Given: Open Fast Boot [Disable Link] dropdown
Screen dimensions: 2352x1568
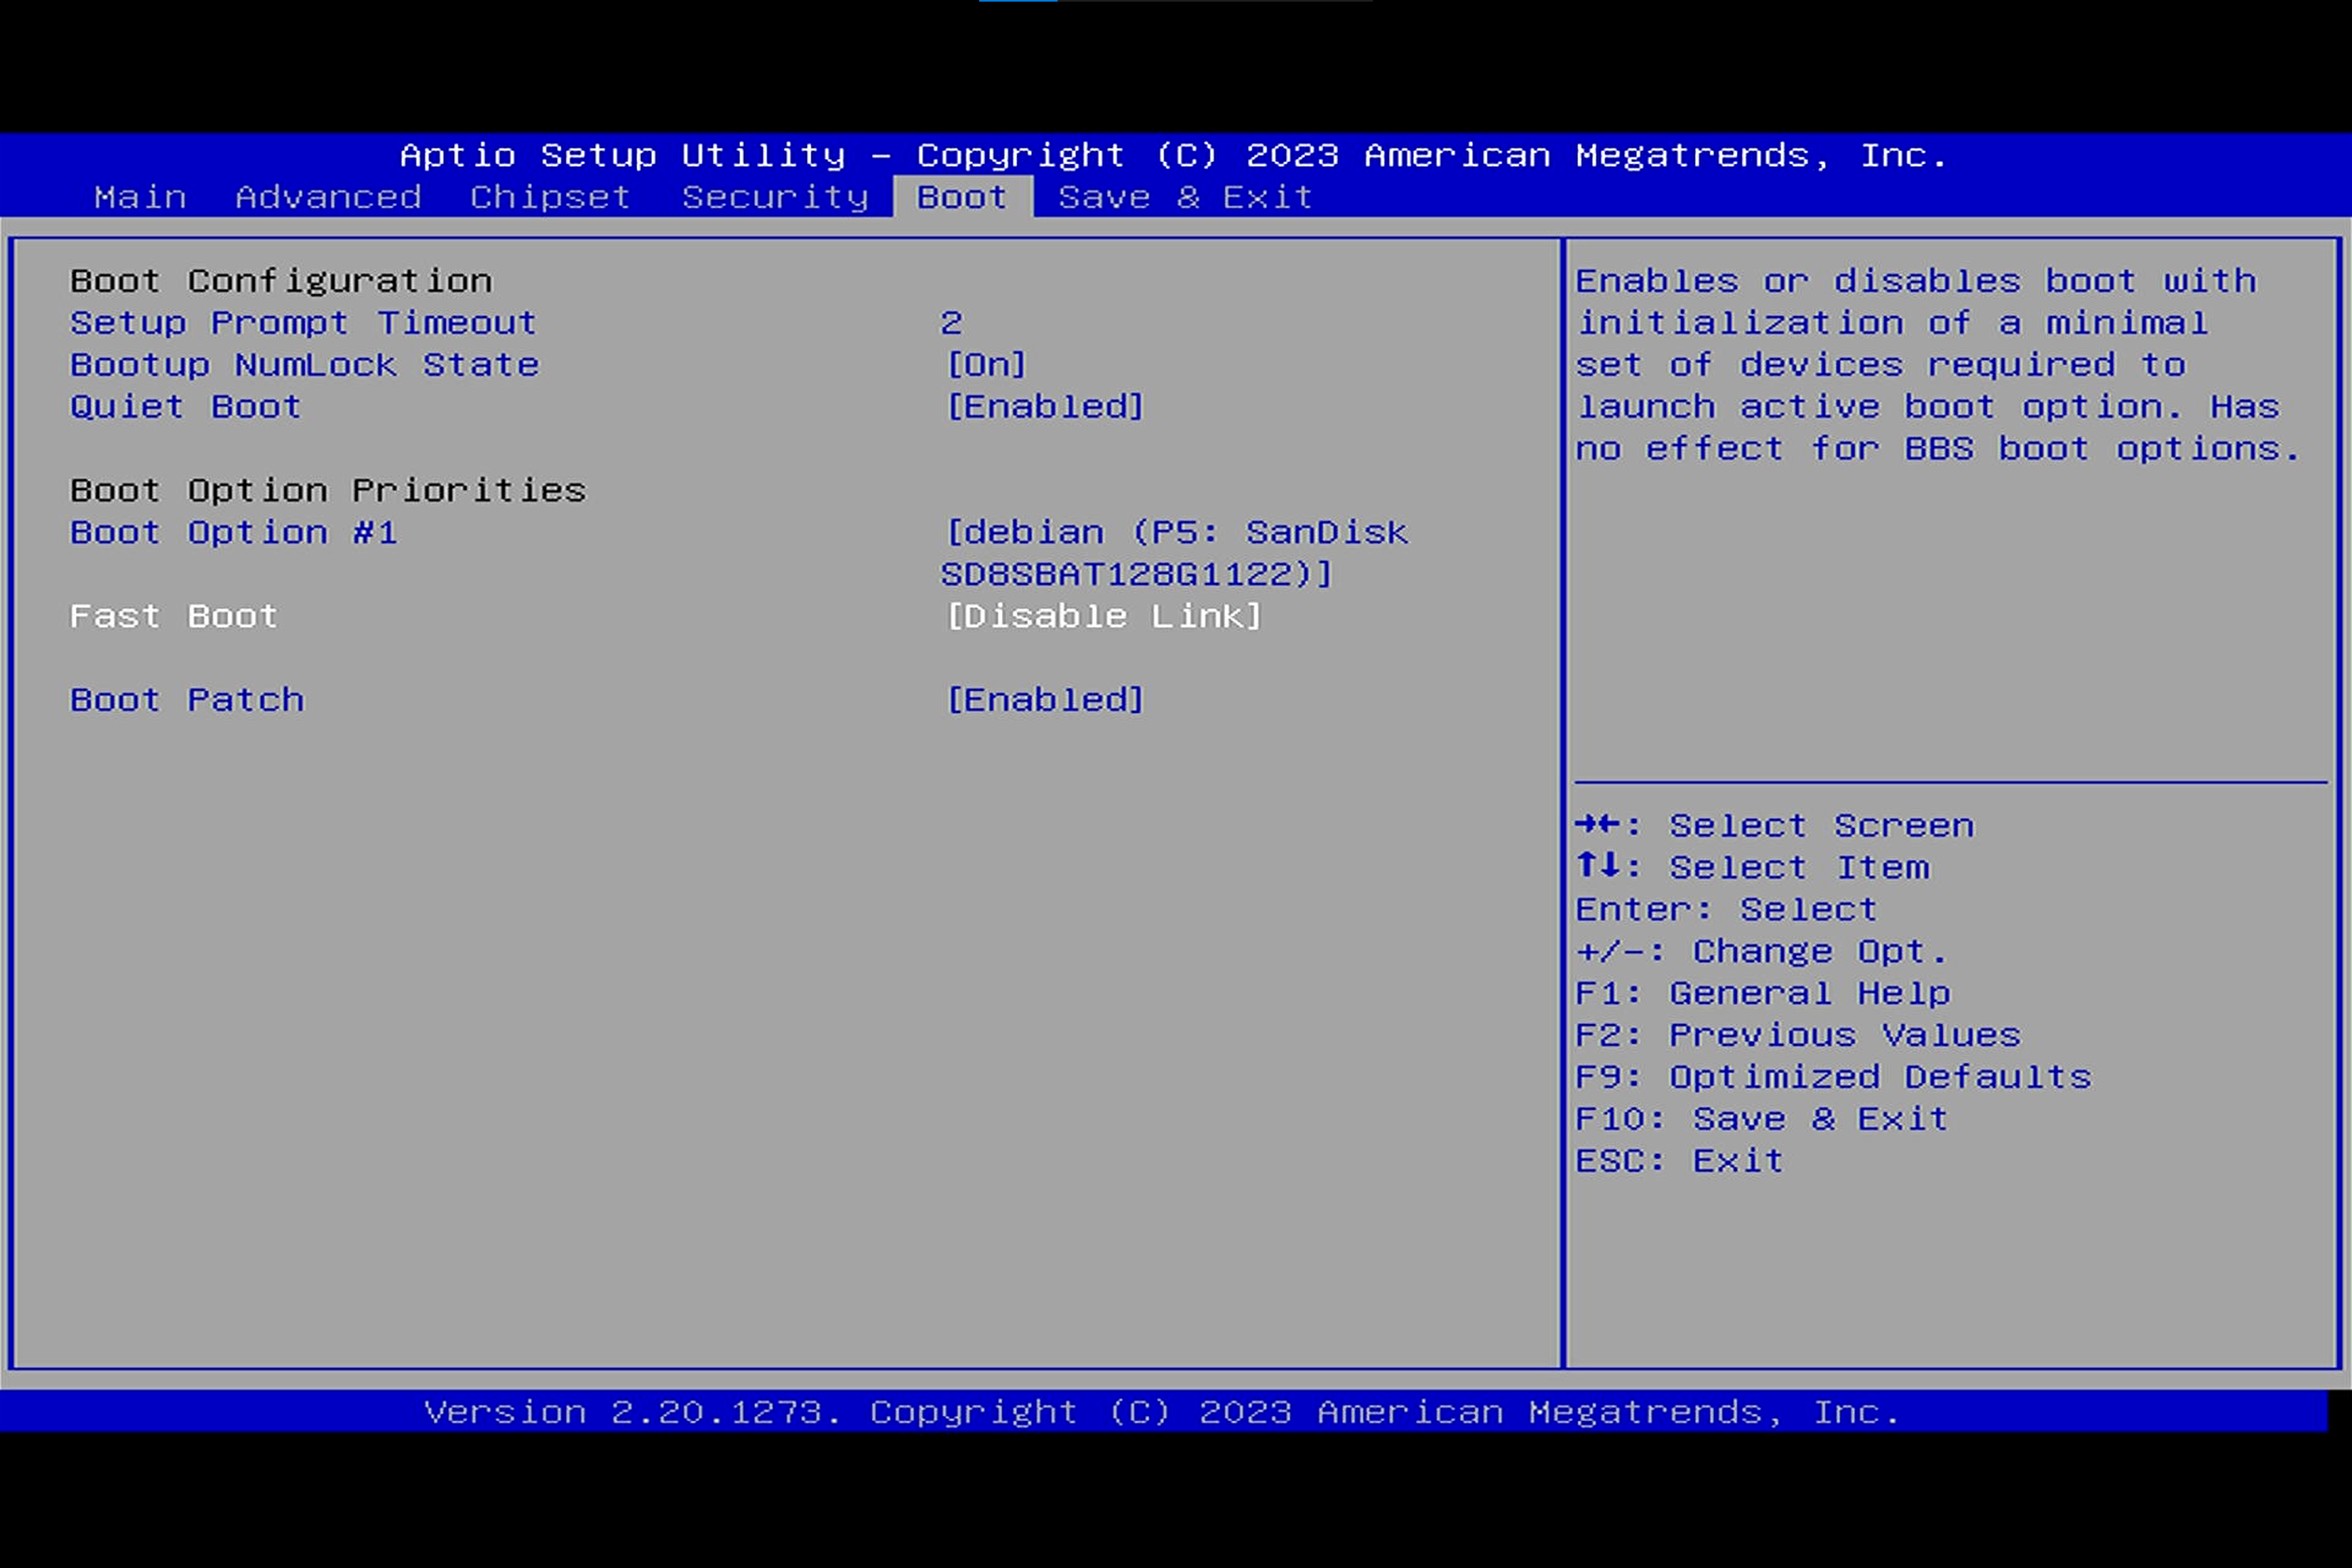Looking at the screenshot, I should tap(1104, 616).
